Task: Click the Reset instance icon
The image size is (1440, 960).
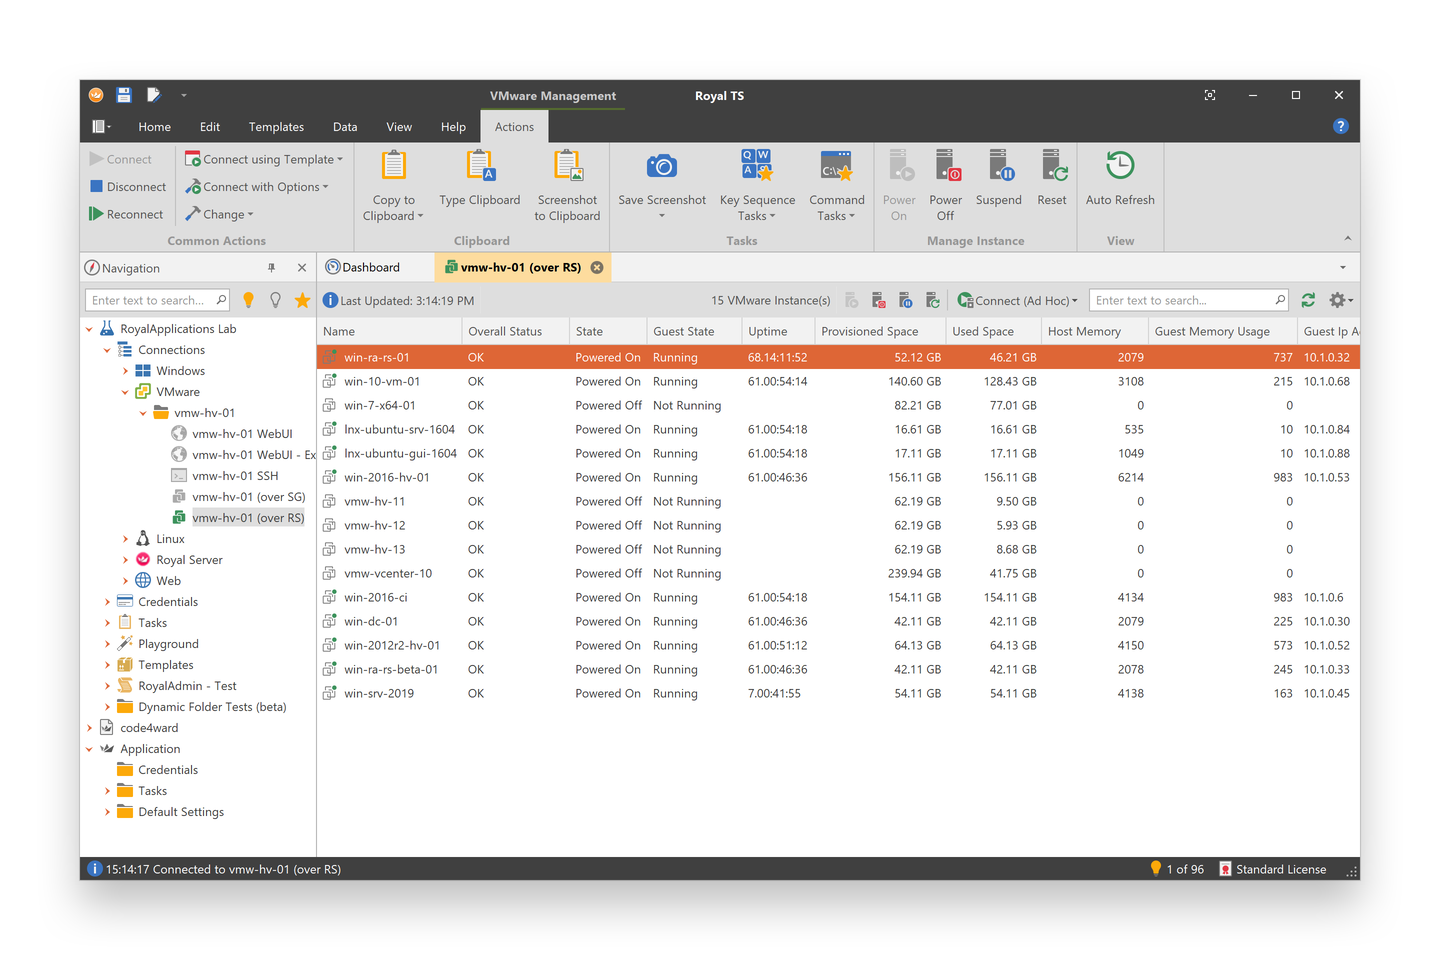Action: tap(1052, 167)
